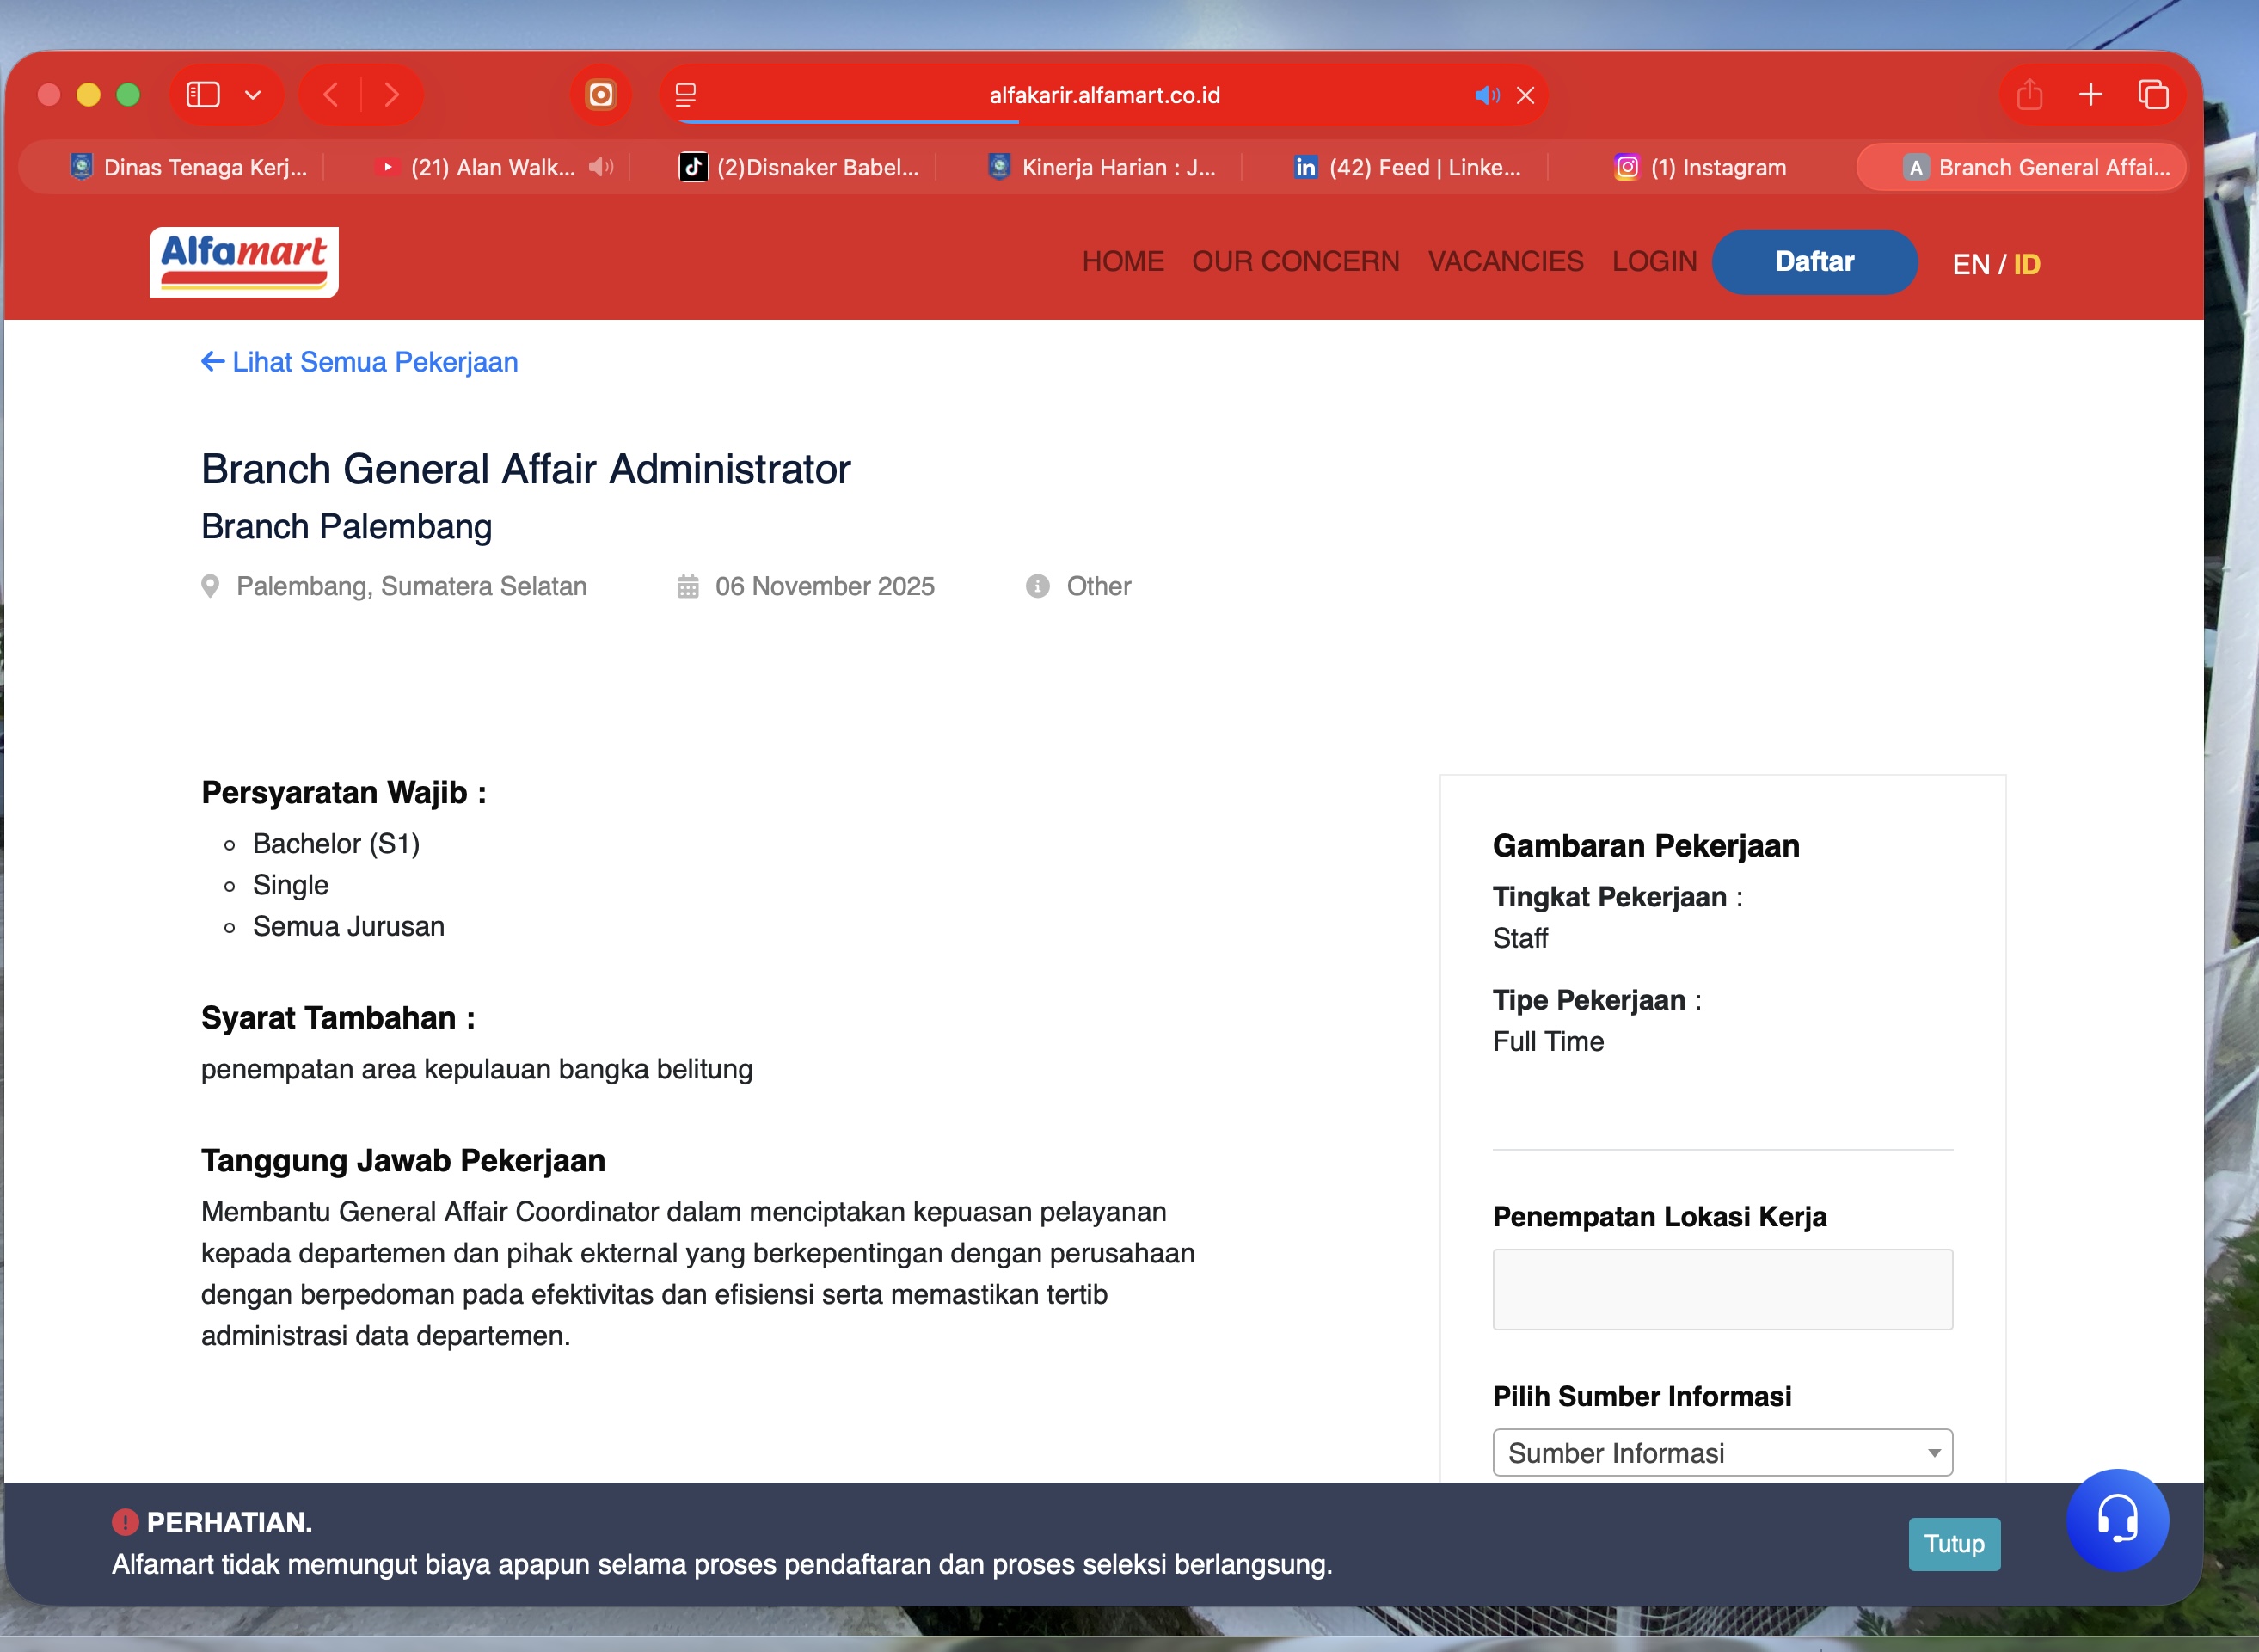Screen dimensions: 2259x1652
Task: Click the forward navigation arrow
Action: coord(392,95)
